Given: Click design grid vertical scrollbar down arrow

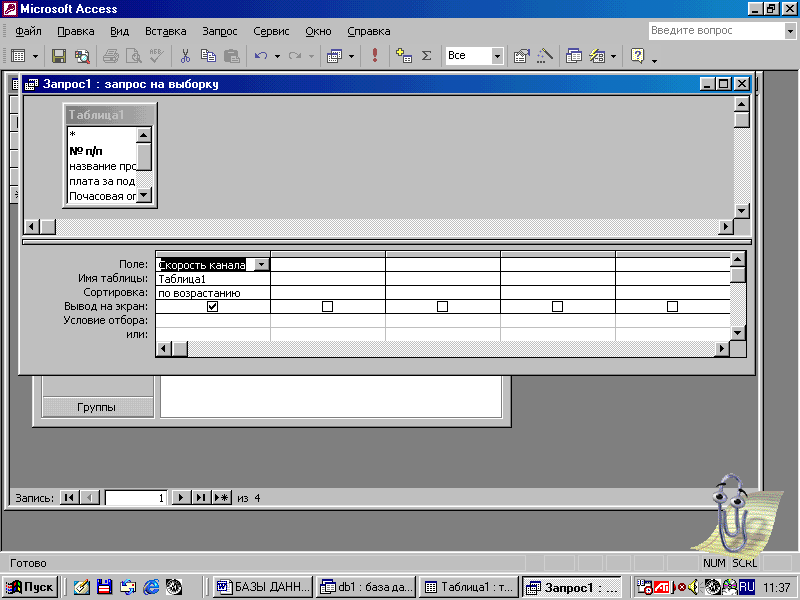Looking at the screenshot, I should pyautogui.click(x=737, y=333).
